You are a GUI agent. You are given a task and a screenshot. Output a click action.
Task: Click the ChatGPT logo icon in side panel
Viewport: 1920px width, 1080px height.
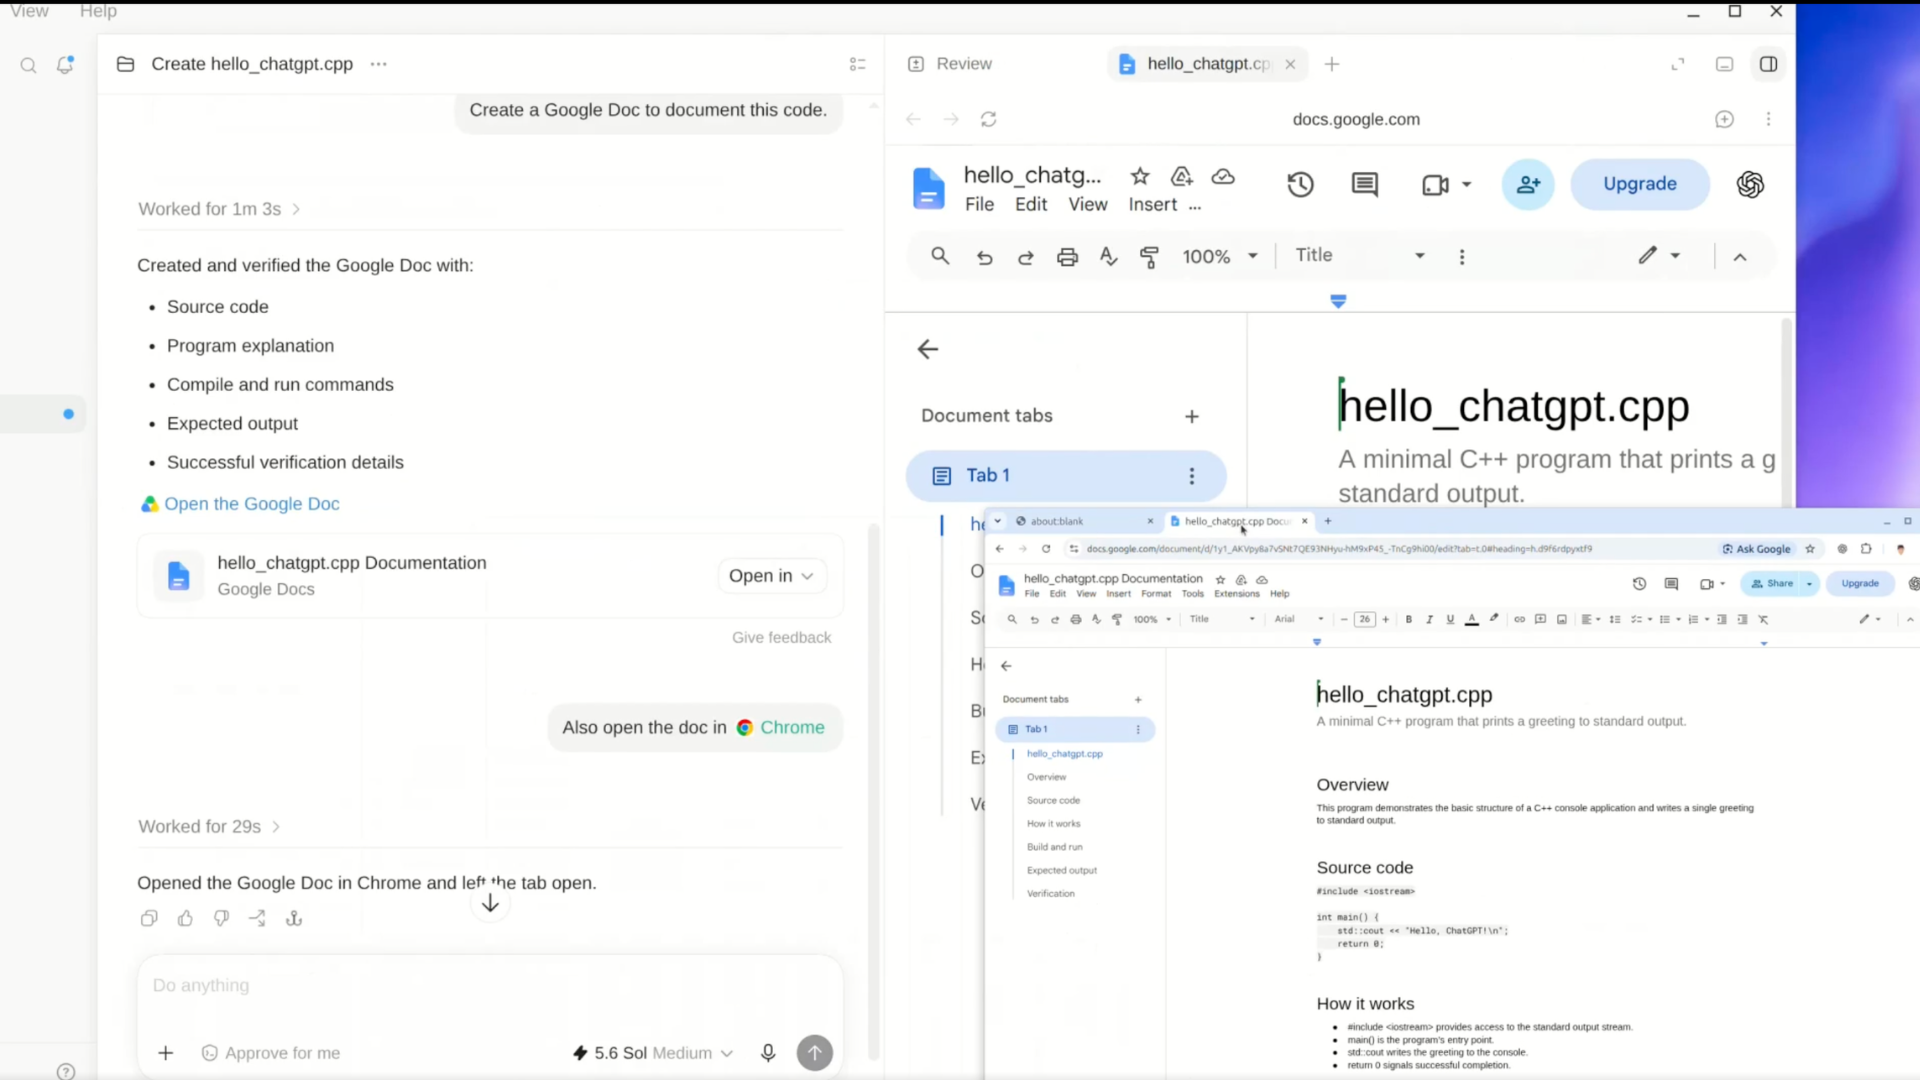pos(1750,184)
